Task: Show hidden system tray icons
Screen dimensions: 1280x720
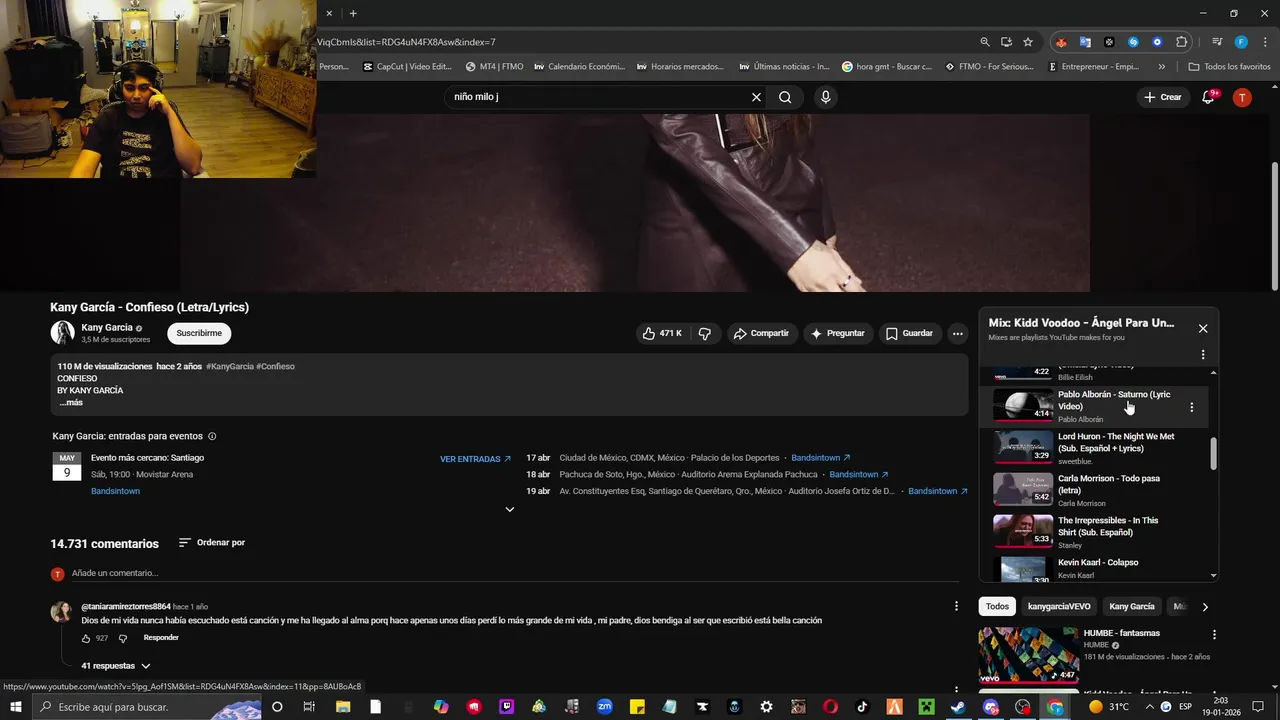Action: coord(1148,707)
